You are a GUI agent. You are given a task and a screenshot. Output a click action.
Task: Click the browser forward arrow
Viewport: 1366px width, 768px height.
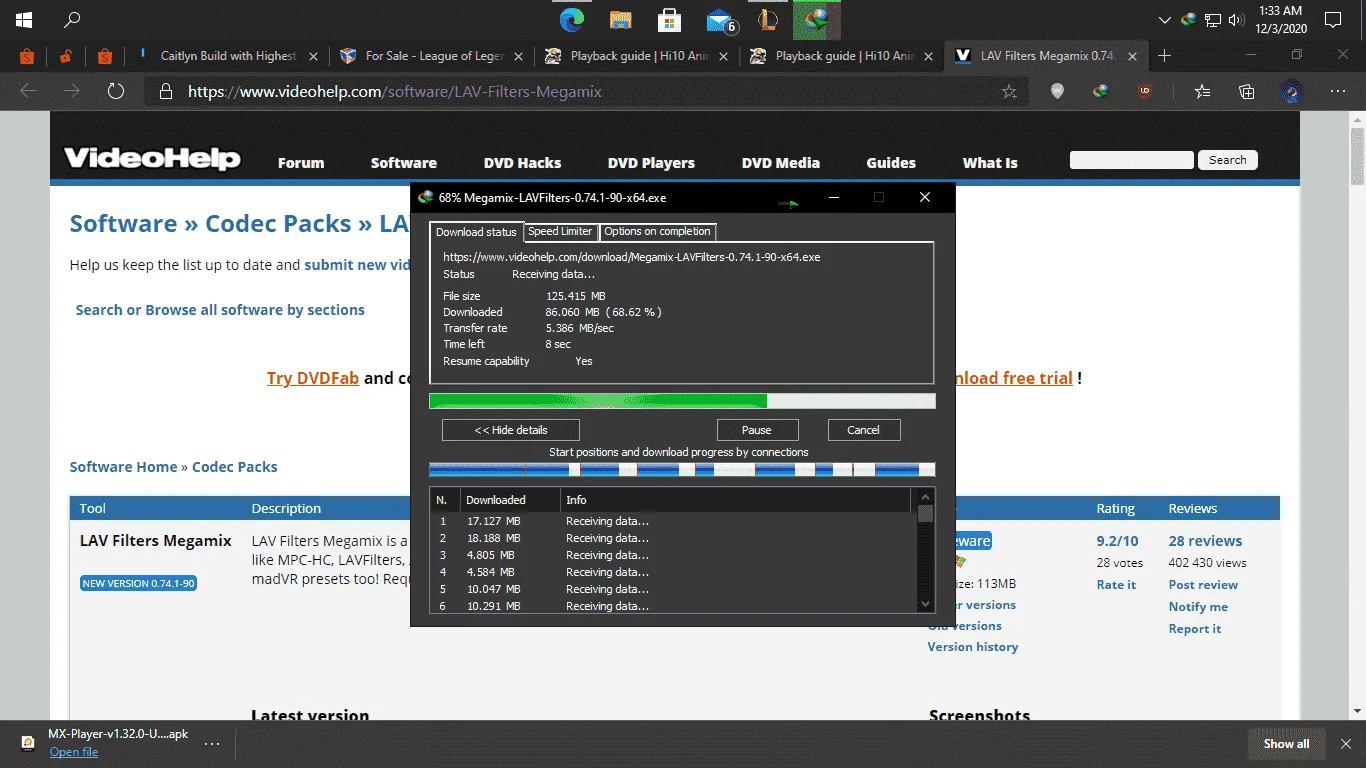[x=72, y=91]
